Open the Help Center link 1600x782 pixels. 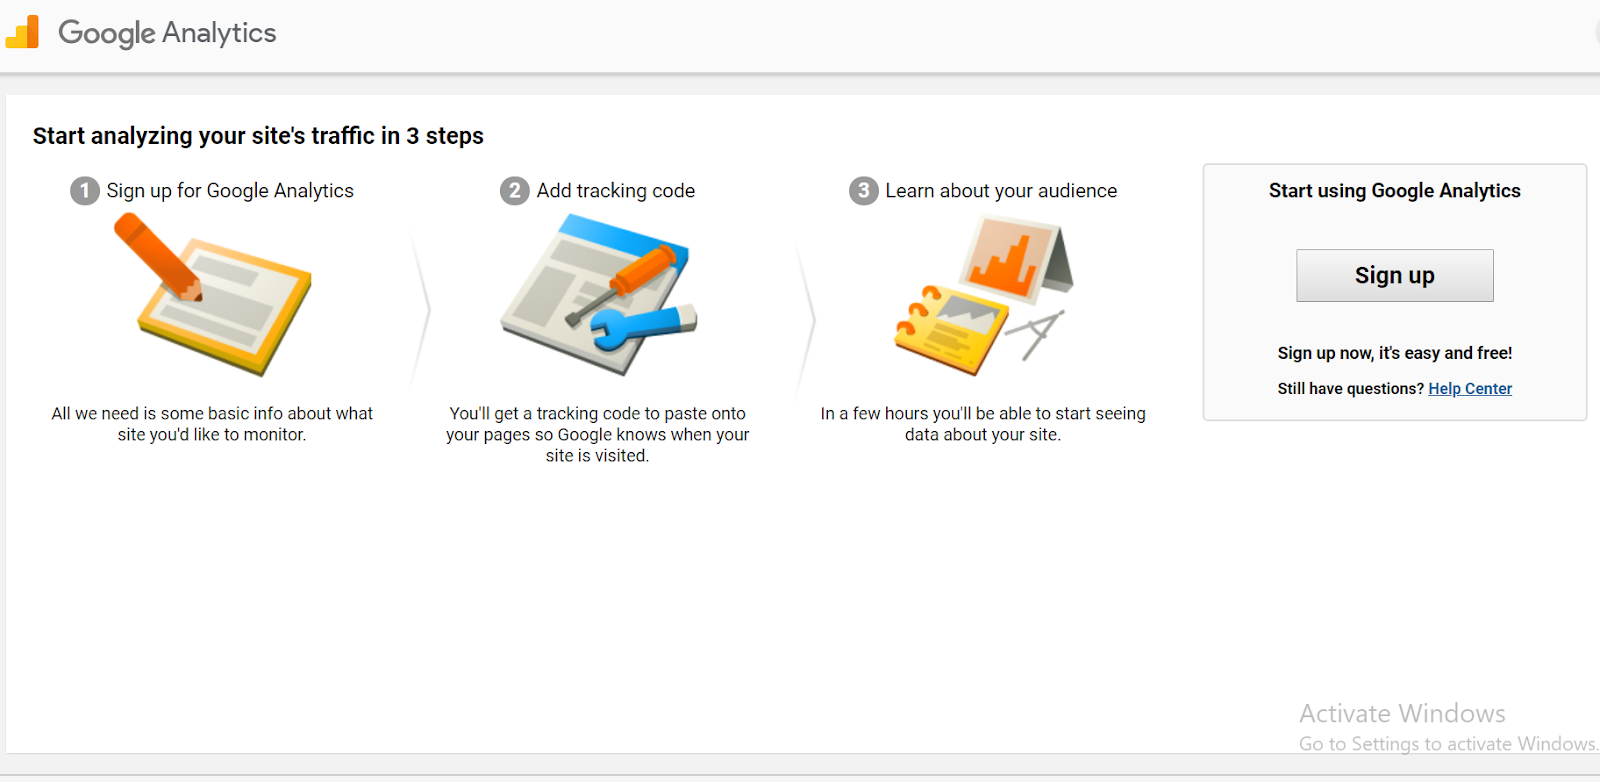coord(1469,388)
